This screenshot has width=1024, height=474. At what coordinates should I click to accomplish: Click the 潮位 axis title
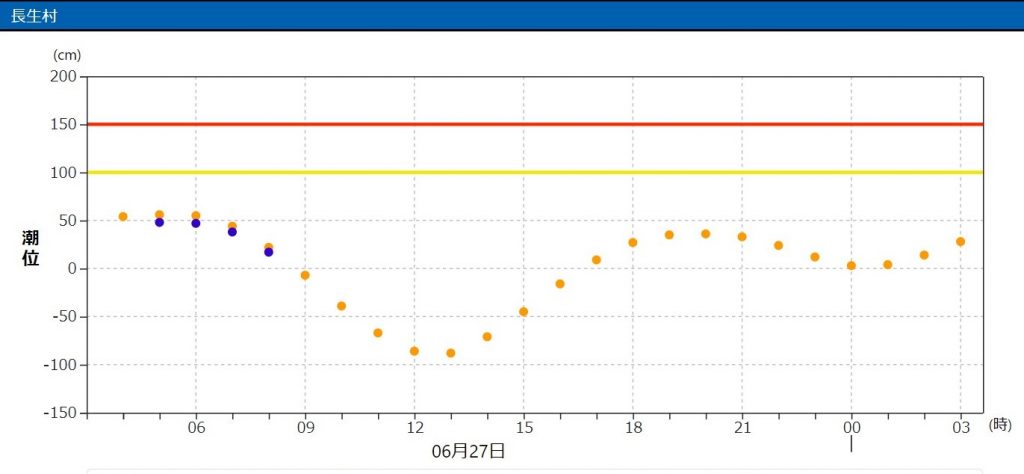point(30,248)
